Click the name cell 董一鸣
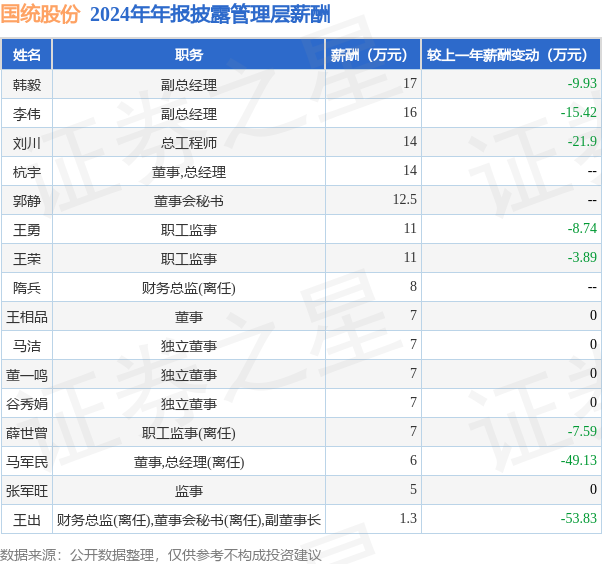The width and height of the screenshot is (602, 564). pyautogui.click(x=26, y=375)
